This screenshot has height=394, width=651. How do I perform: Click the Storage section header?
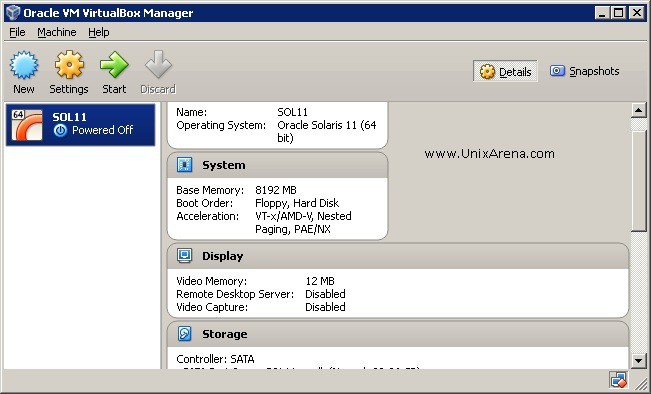click(x=398, y=334)
